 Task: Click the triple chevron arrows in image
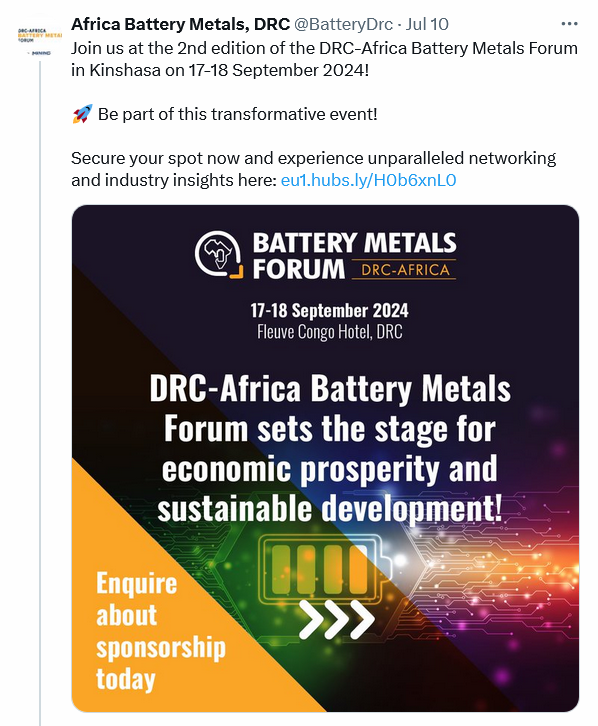point(336,620)
